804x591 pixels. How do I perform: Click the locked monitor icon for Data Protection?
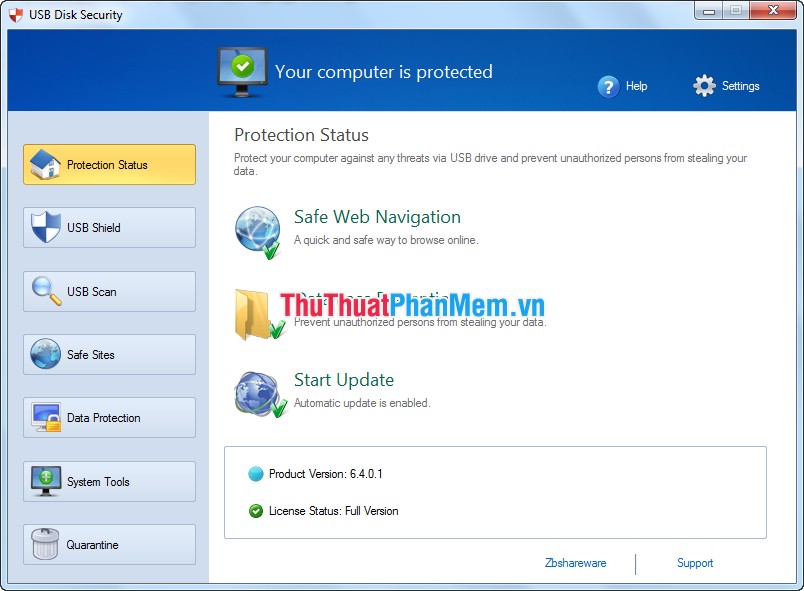[46, 417]
